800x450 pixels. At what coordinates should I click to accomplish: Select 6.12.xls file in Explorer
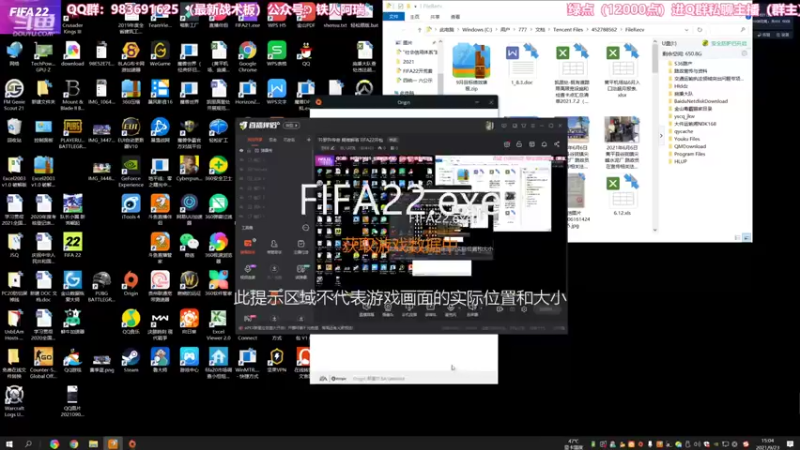click(622, 196)
